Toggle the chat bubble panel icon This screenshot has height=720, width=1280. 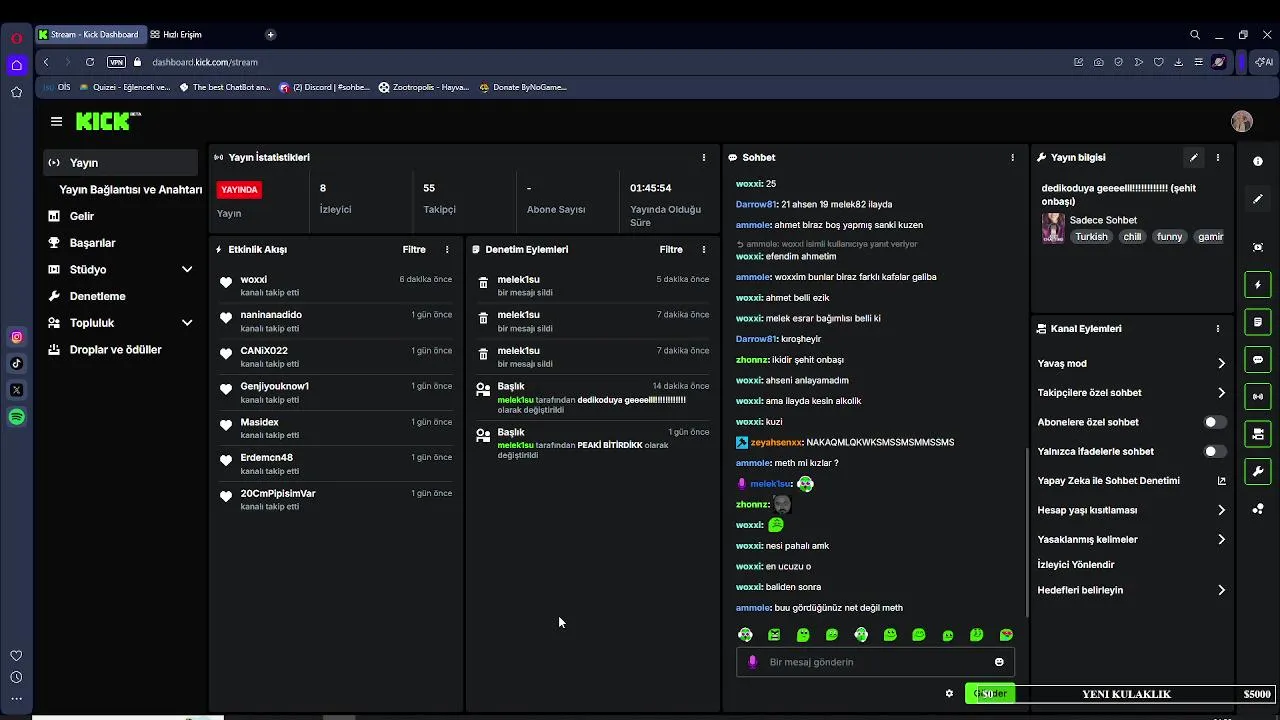(x=1258, y=359)
